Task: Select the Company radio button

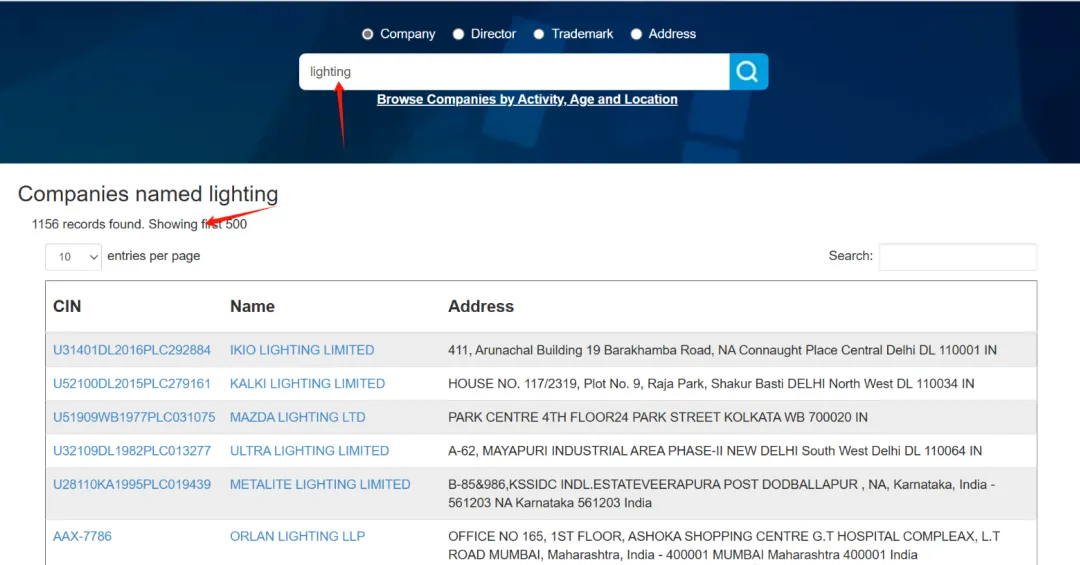Action: [x=368, y=34]
